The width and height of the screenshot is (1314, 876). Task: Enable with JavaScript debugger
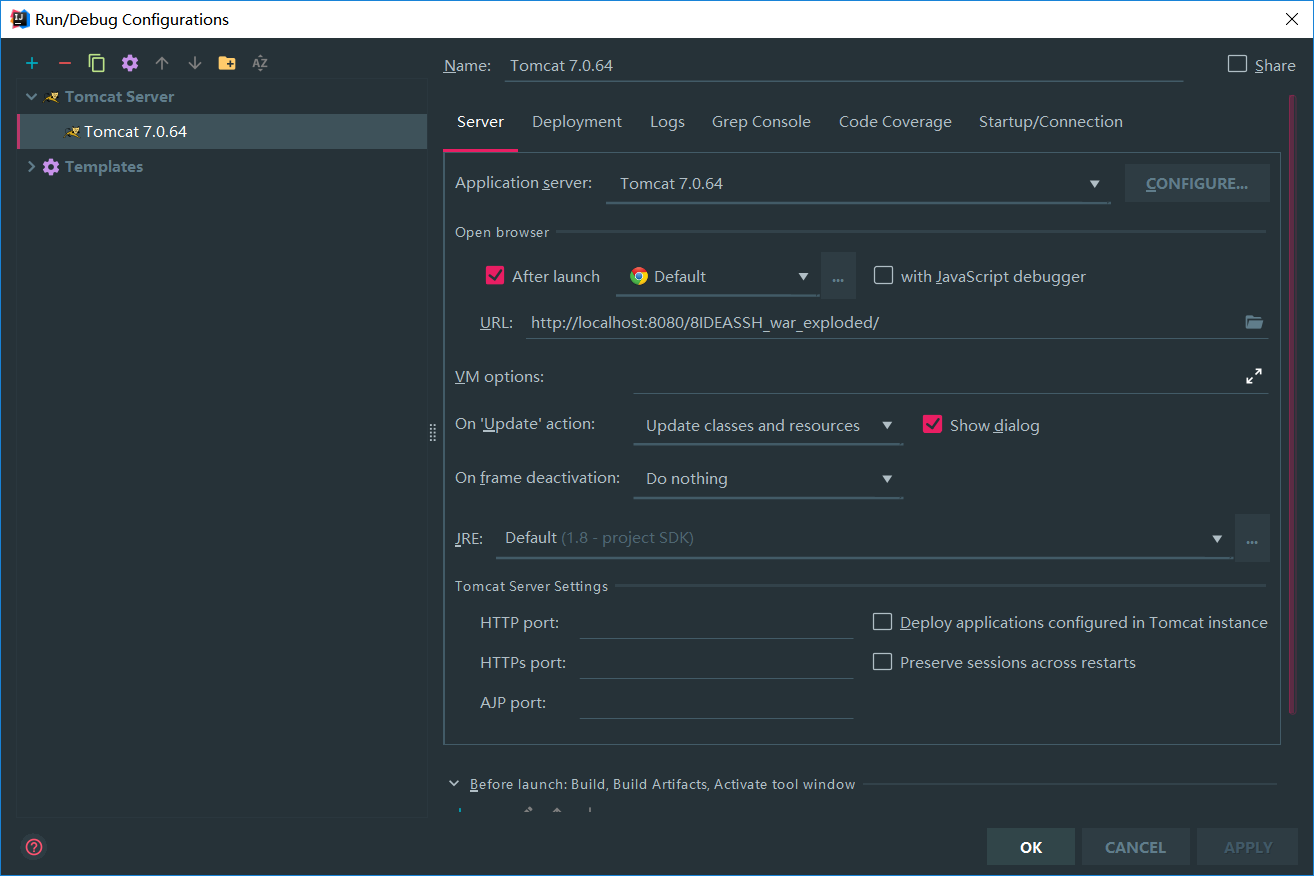coord(883,275)
